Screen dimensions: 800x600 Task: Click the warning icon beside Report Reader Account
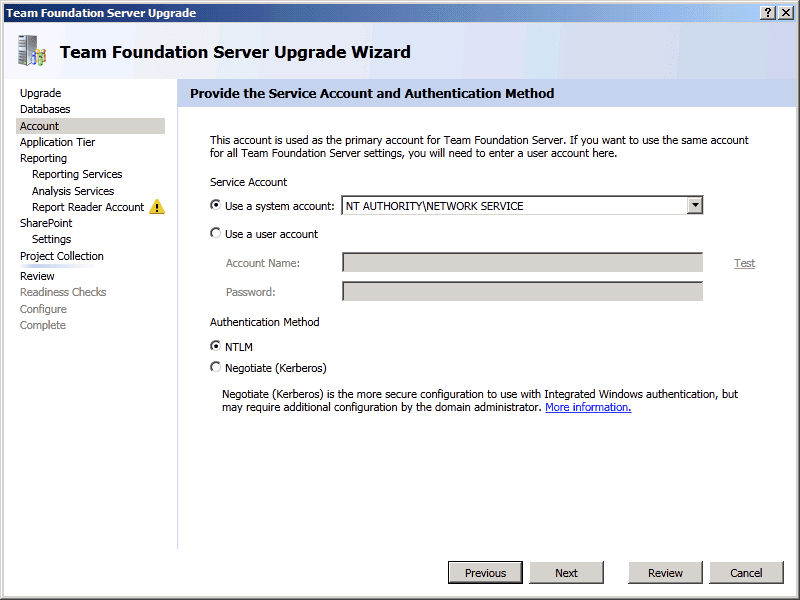[157, 207]
